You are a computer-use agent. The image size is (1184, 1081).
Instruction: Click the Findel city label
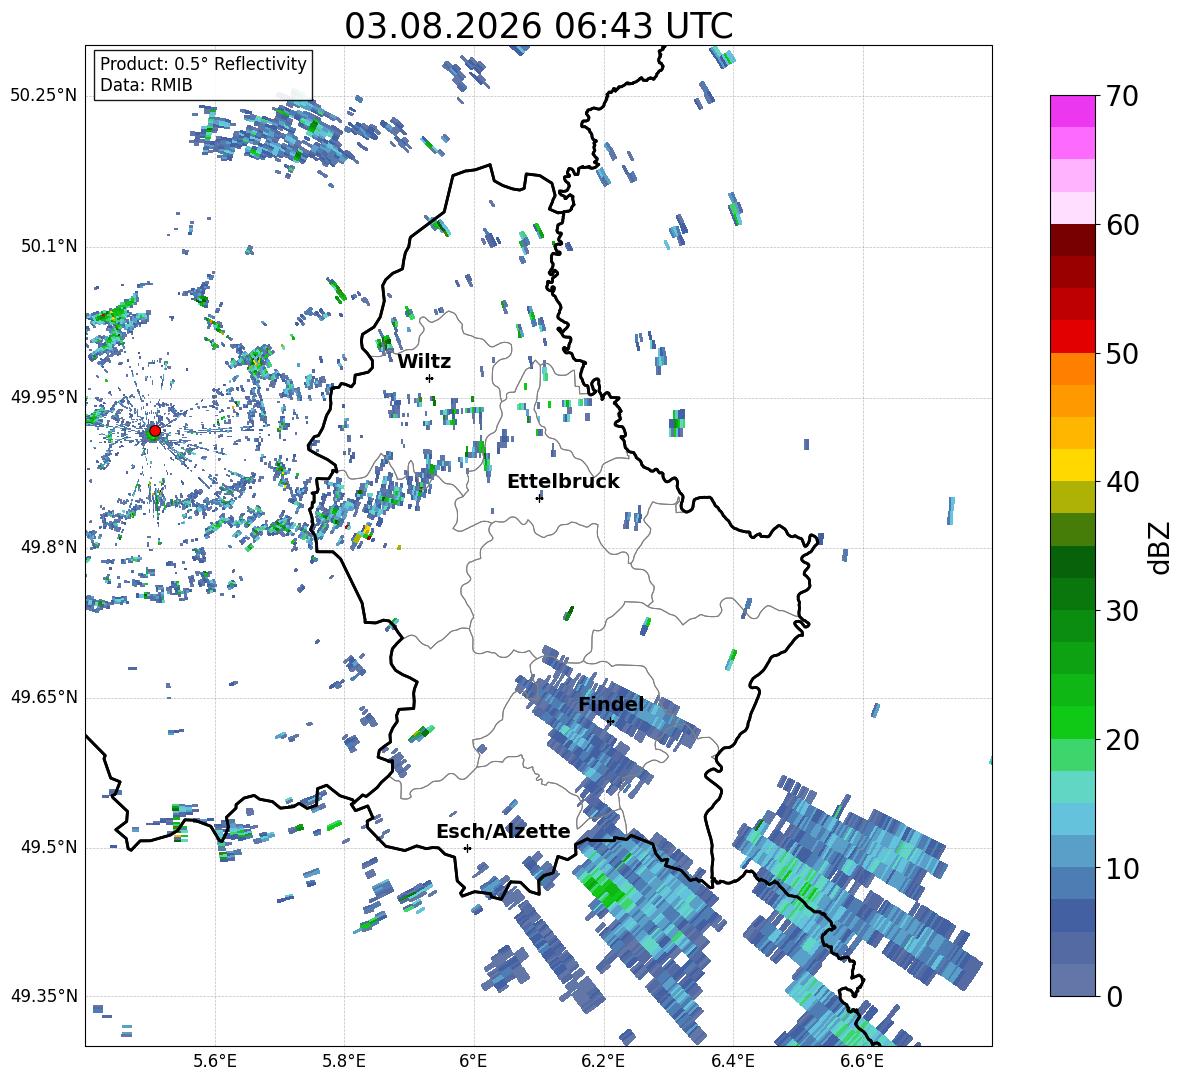(x=611, y=704)
